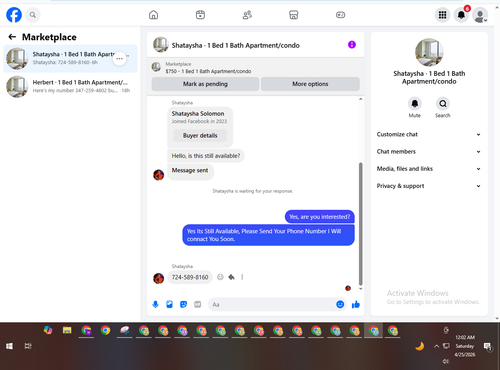The image size is (500, 370).
Task: Choose a GIF
Action: click(198, 304)
